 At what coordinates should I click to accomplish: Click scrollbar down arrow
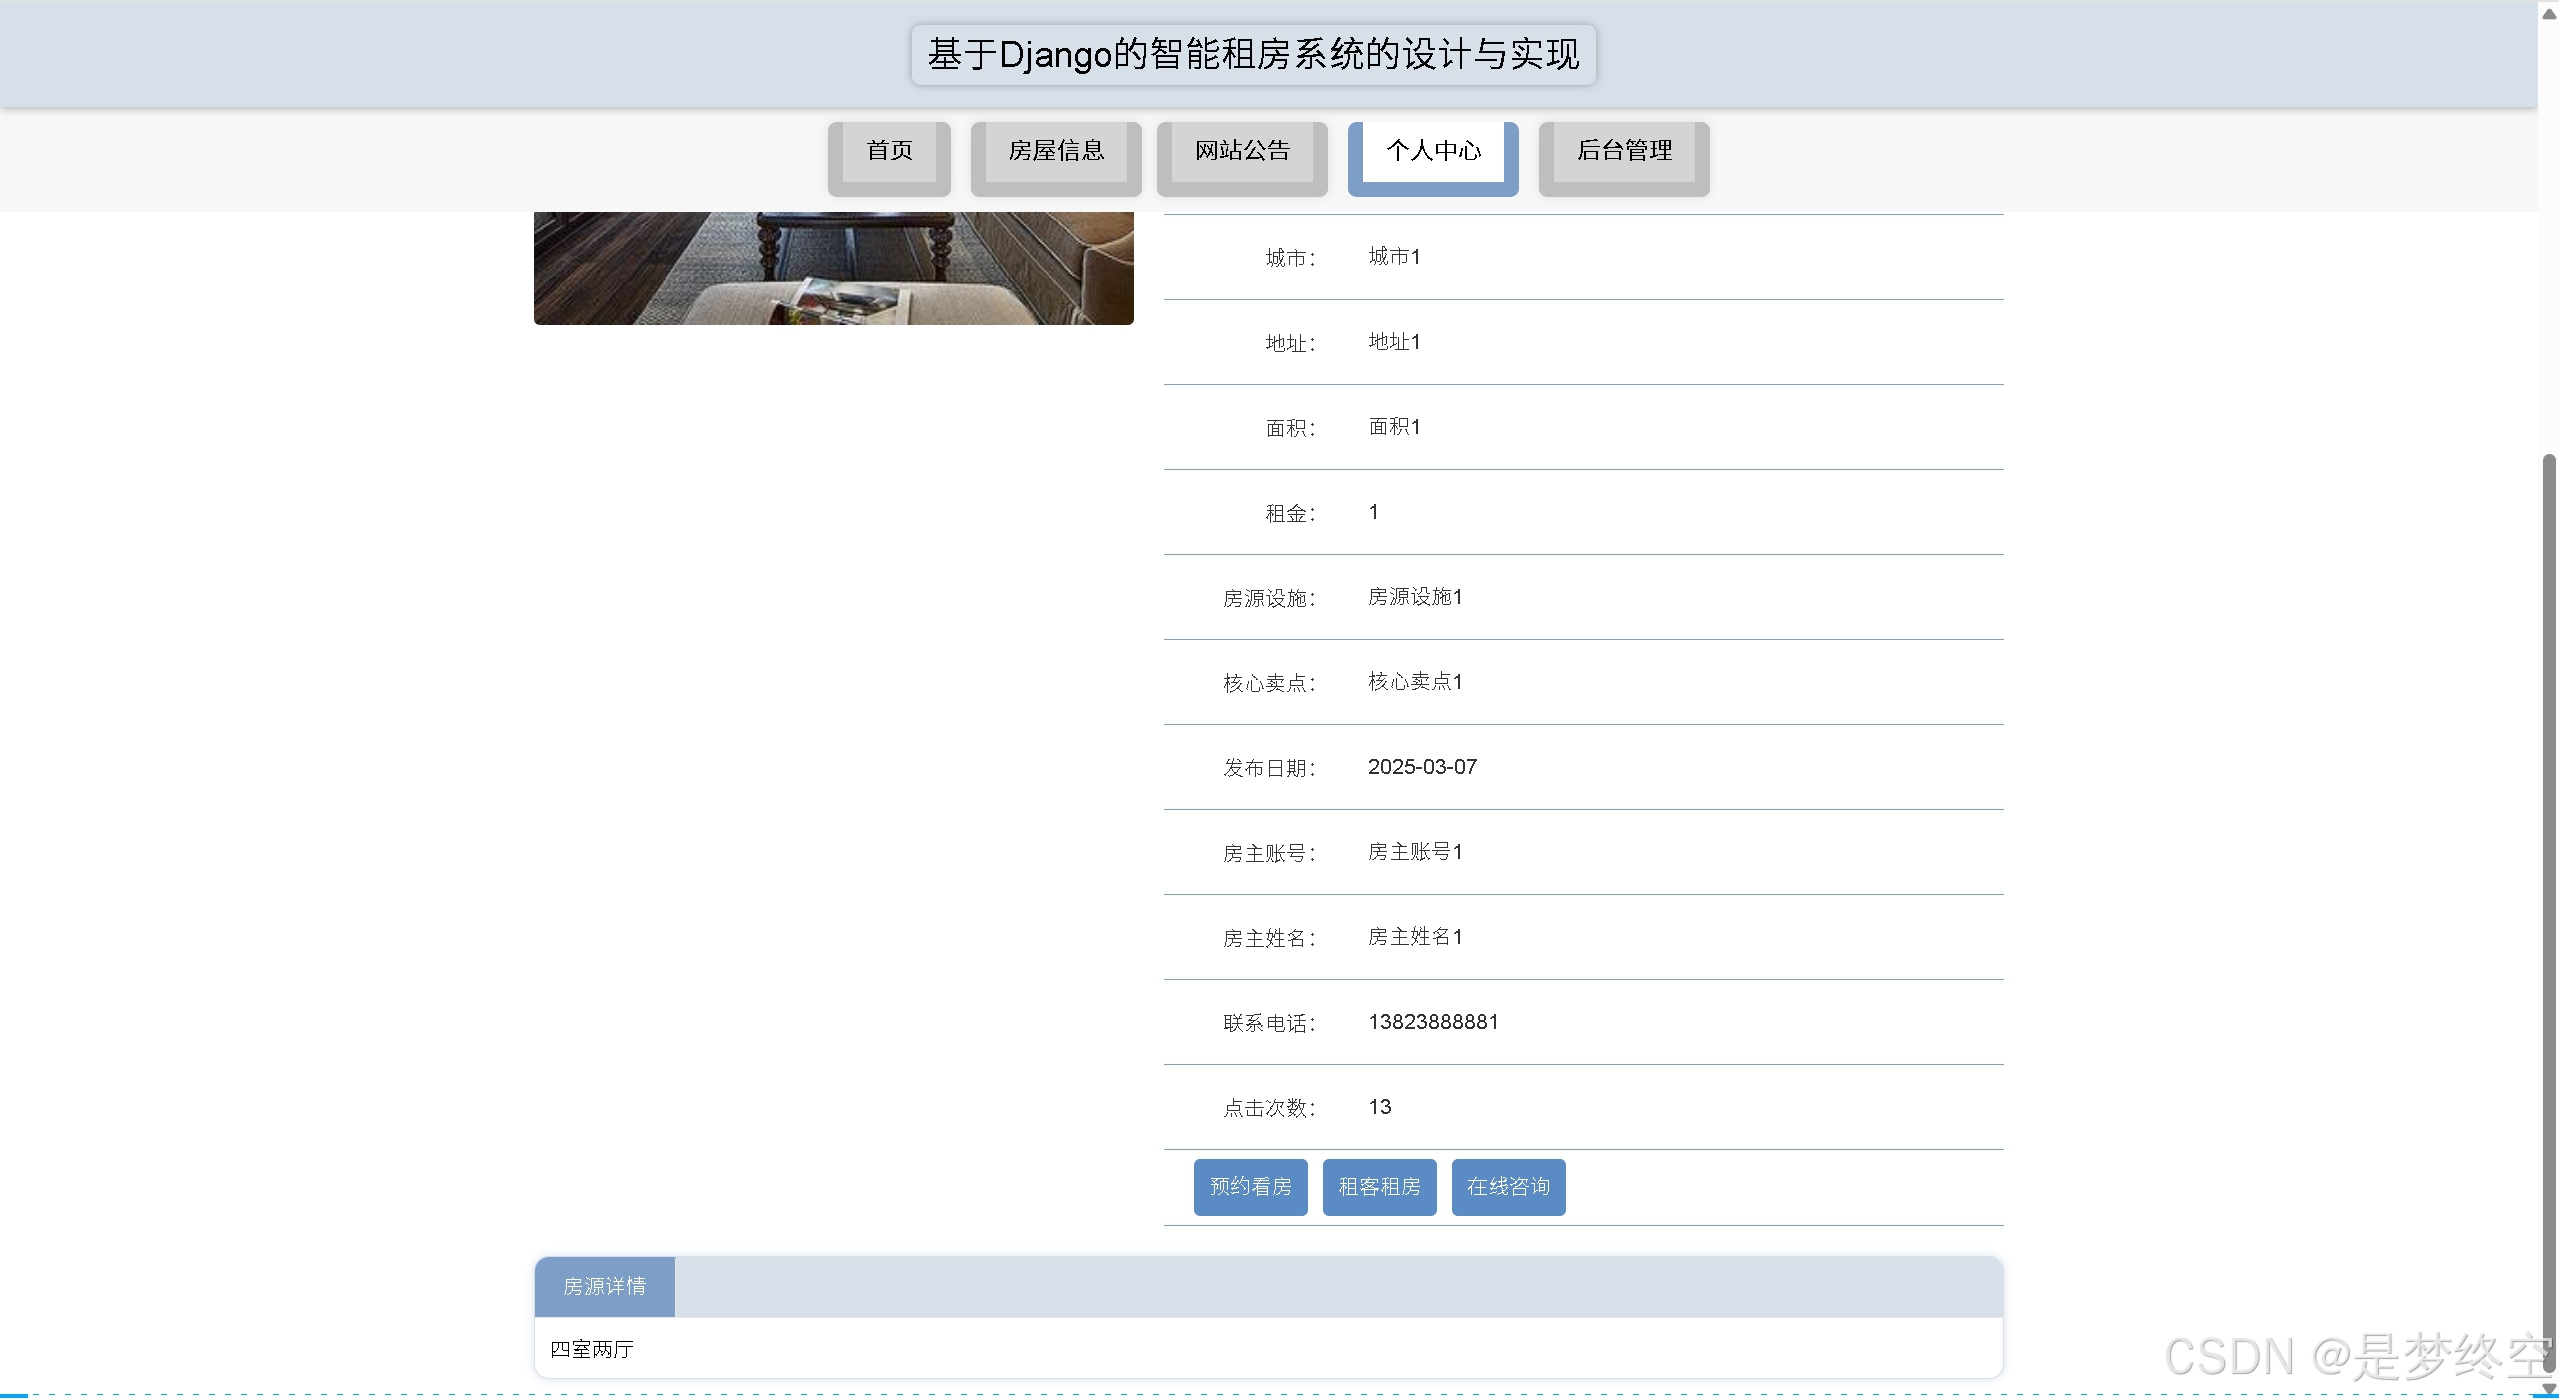click(x=2549, y=1389)
